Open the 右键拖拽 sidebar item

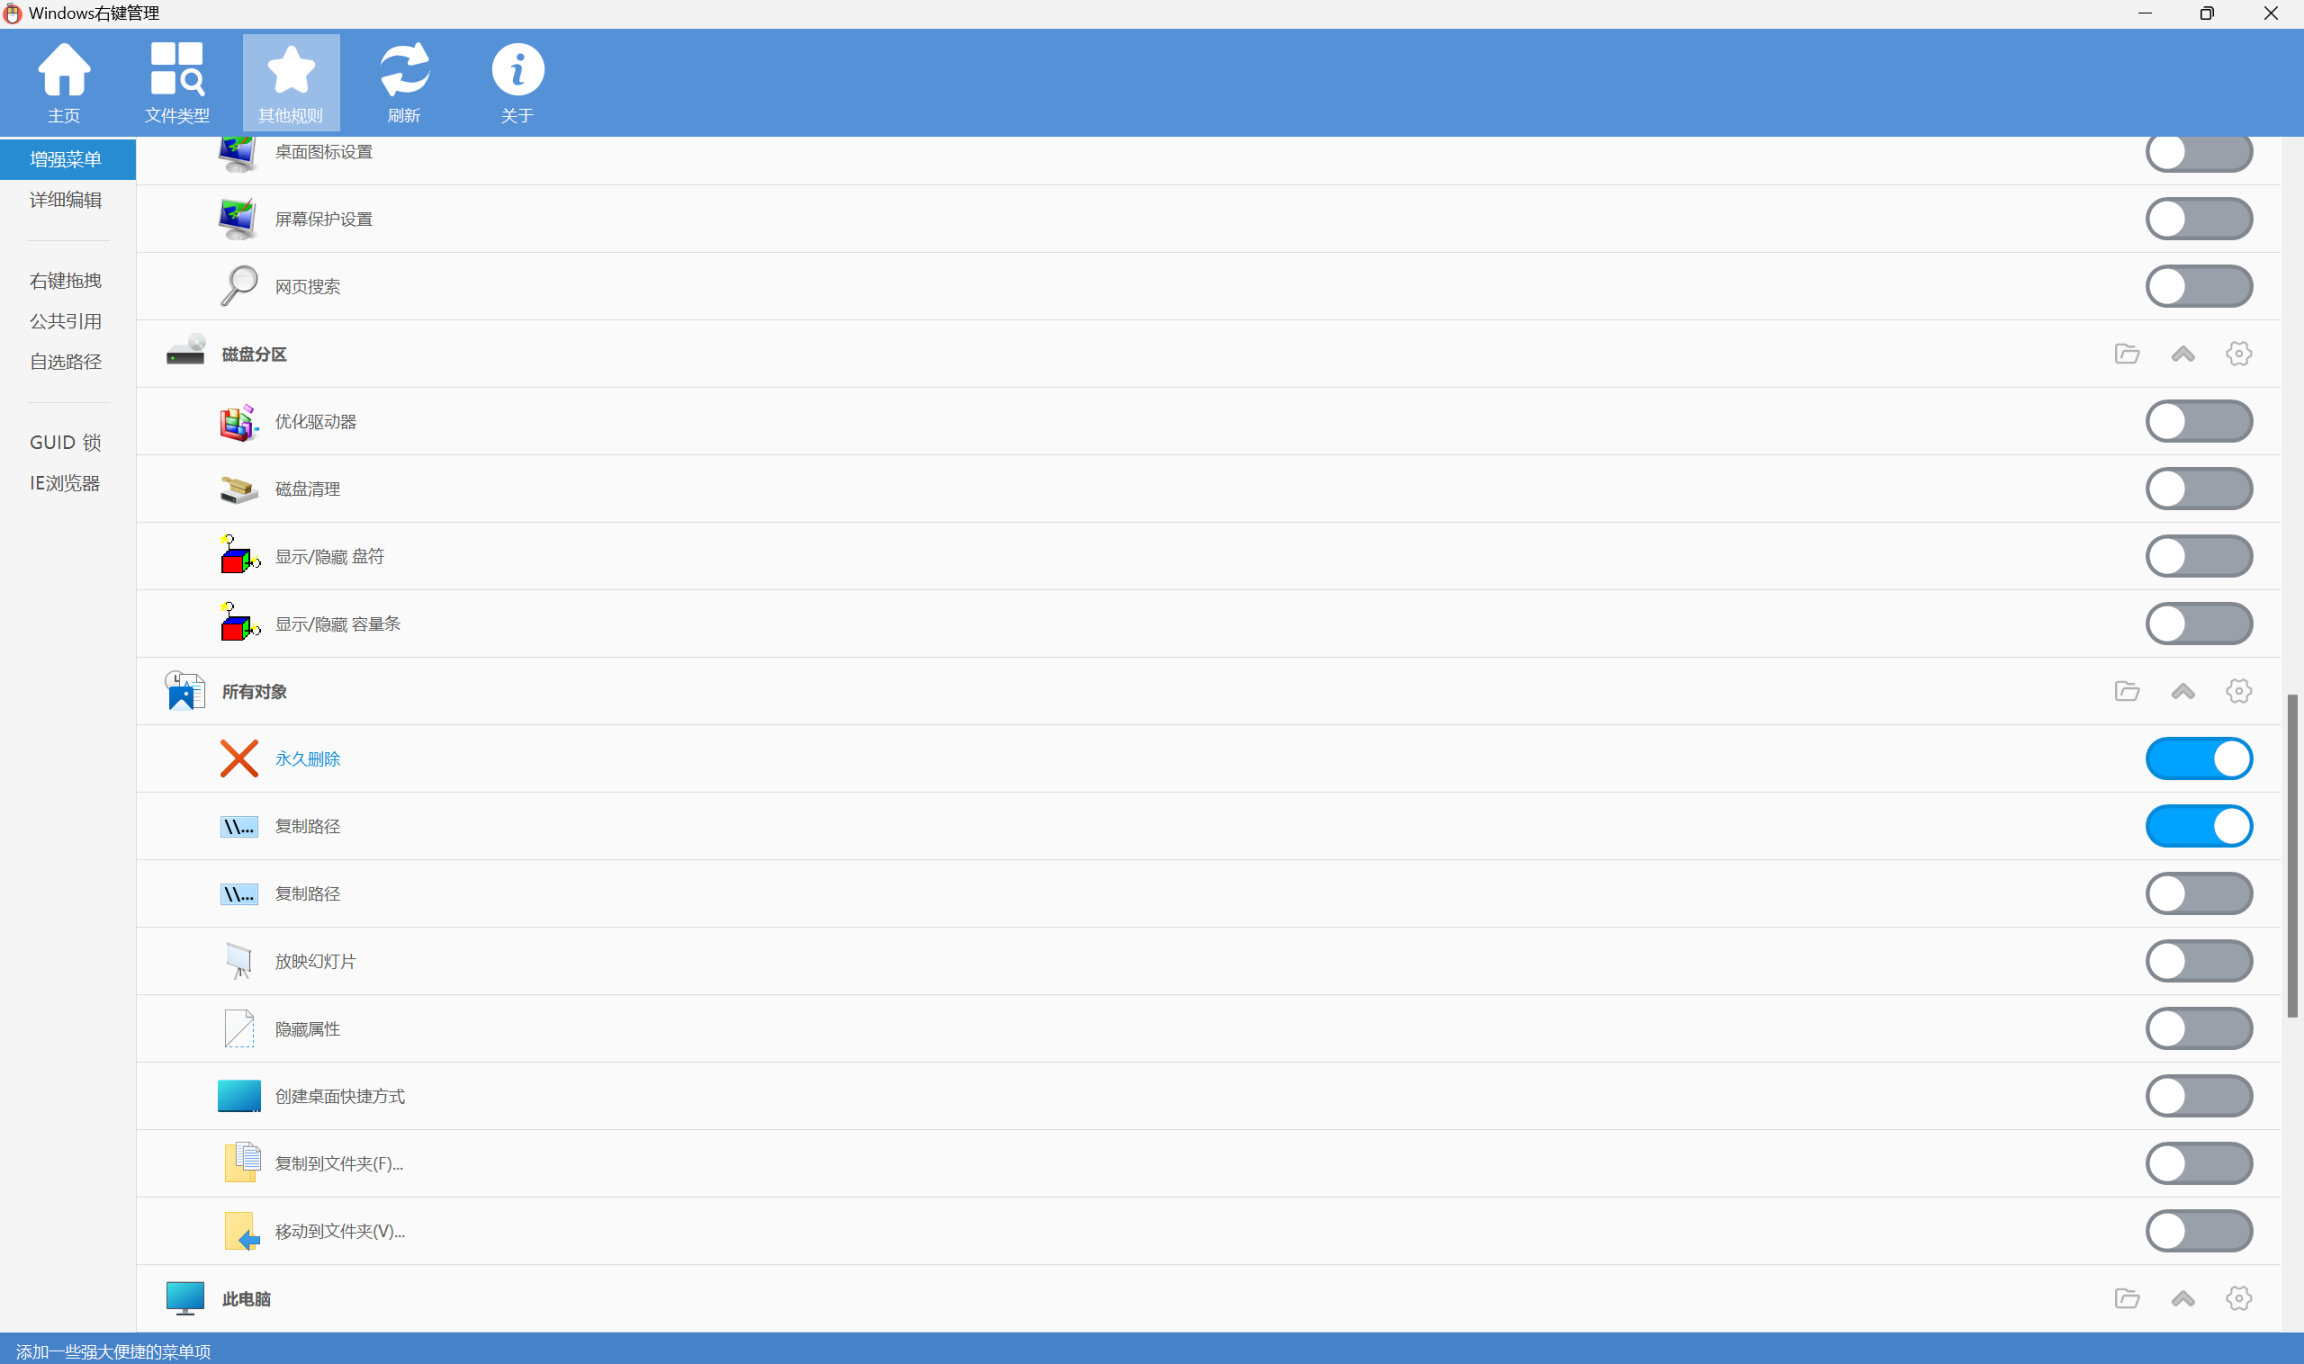(x=66, y=281)
